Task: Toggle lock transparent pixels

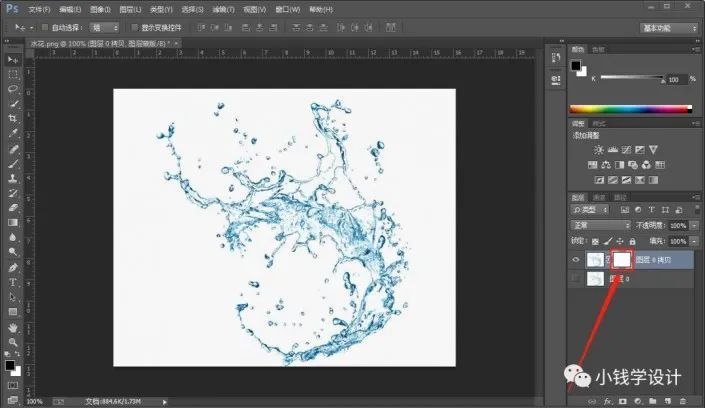Action: click(x=595, y=242)
